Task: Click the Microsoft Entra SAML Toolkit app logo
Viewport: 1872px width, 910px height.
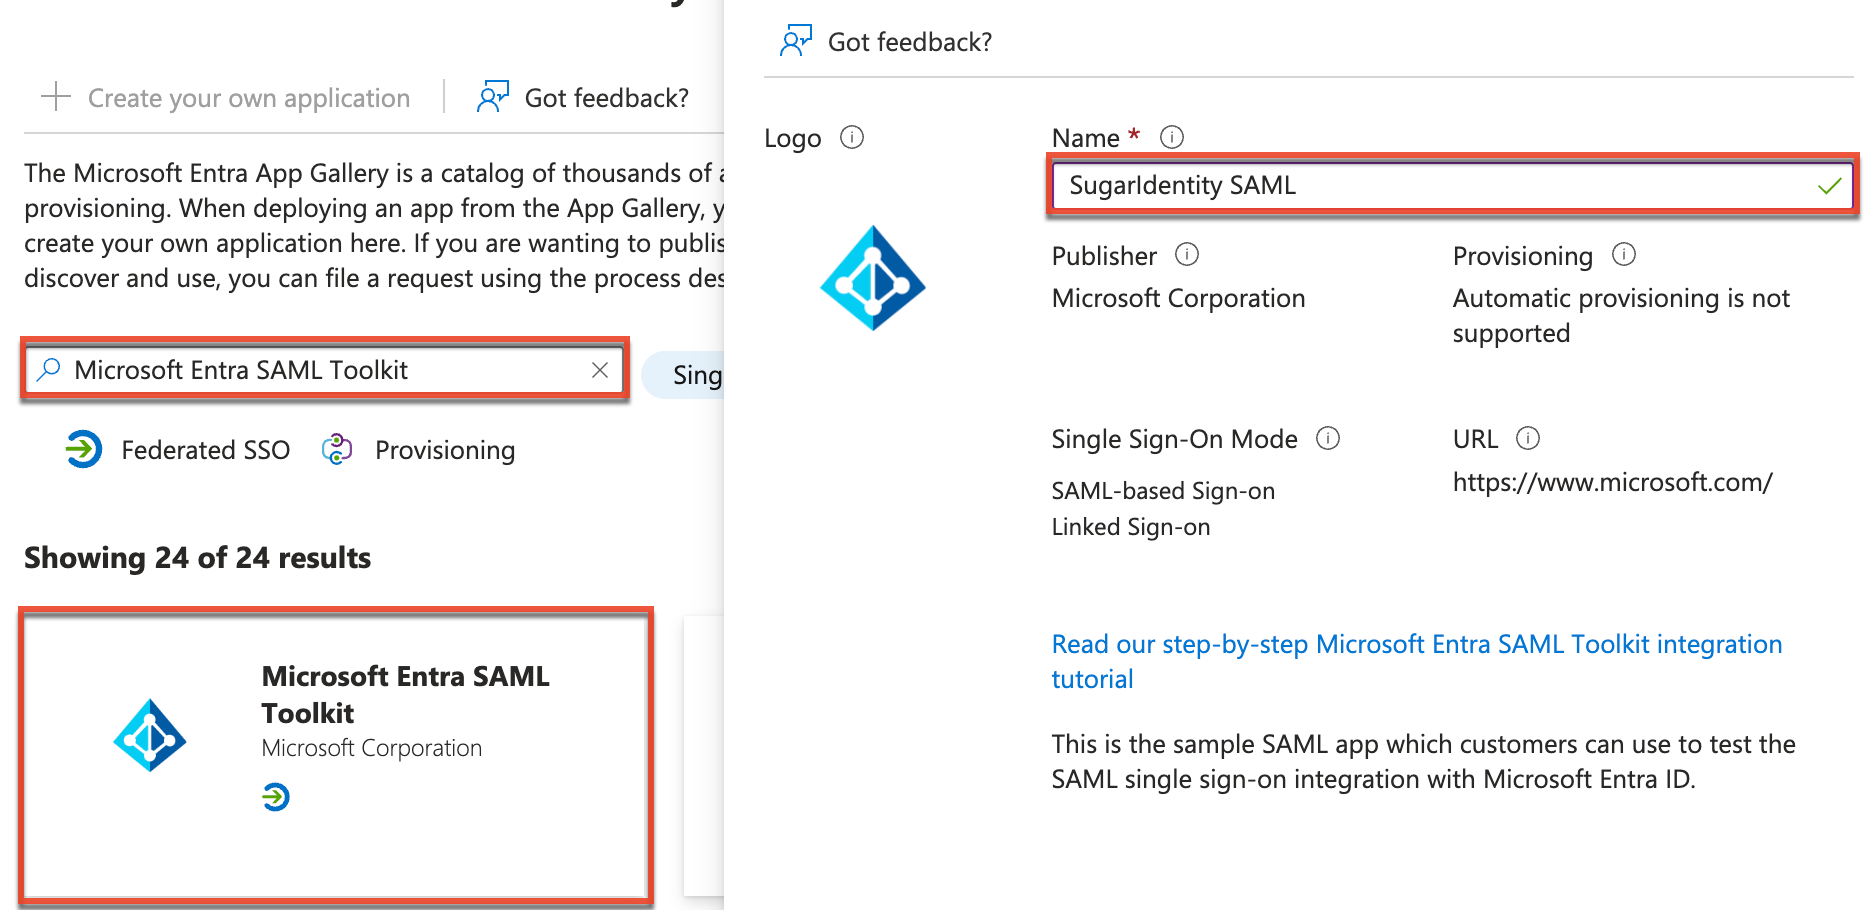Action: click(x=150, y=737)
